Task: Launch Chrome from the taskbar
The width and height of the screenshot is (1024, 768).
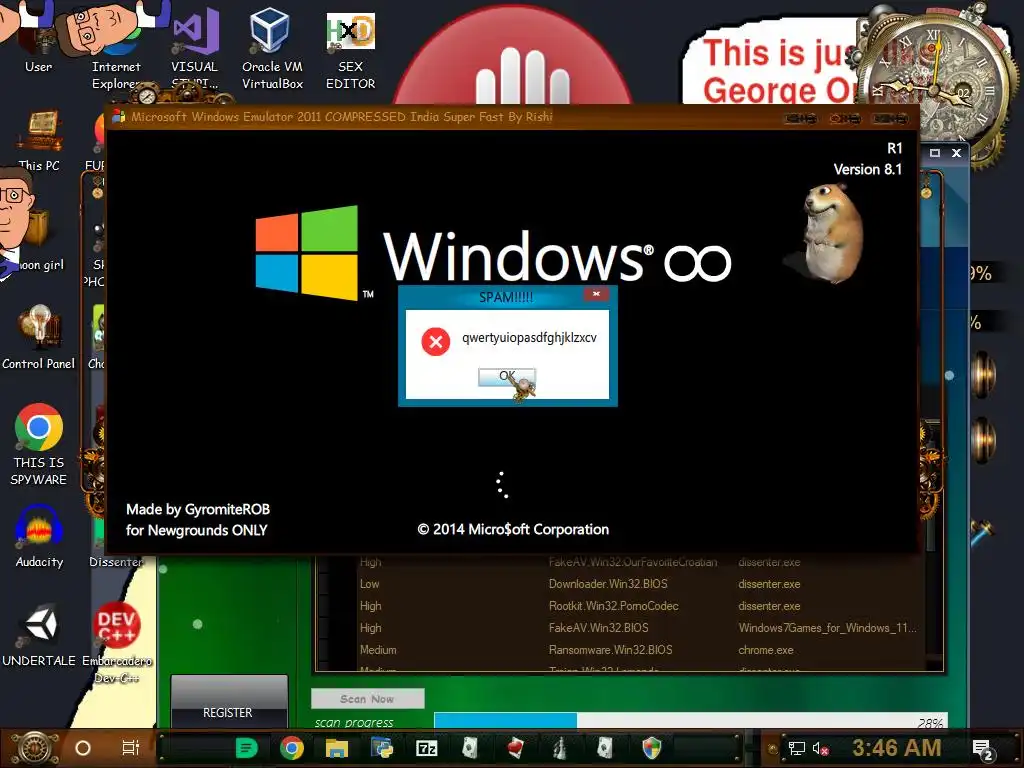Action: [x=292, y=748]
